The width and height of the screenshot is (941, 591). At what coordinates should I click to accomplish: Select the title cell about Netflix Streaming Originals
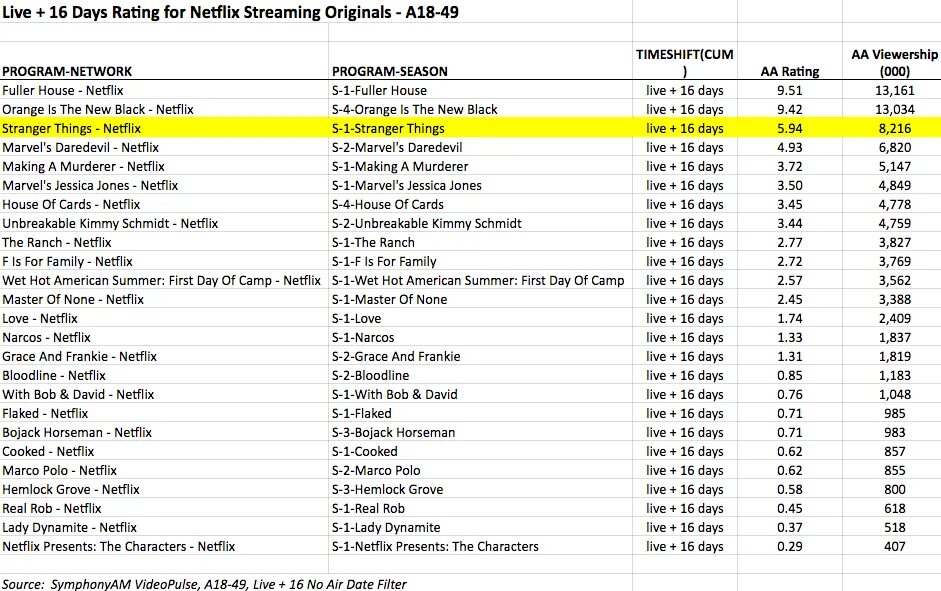click(230, 12)
